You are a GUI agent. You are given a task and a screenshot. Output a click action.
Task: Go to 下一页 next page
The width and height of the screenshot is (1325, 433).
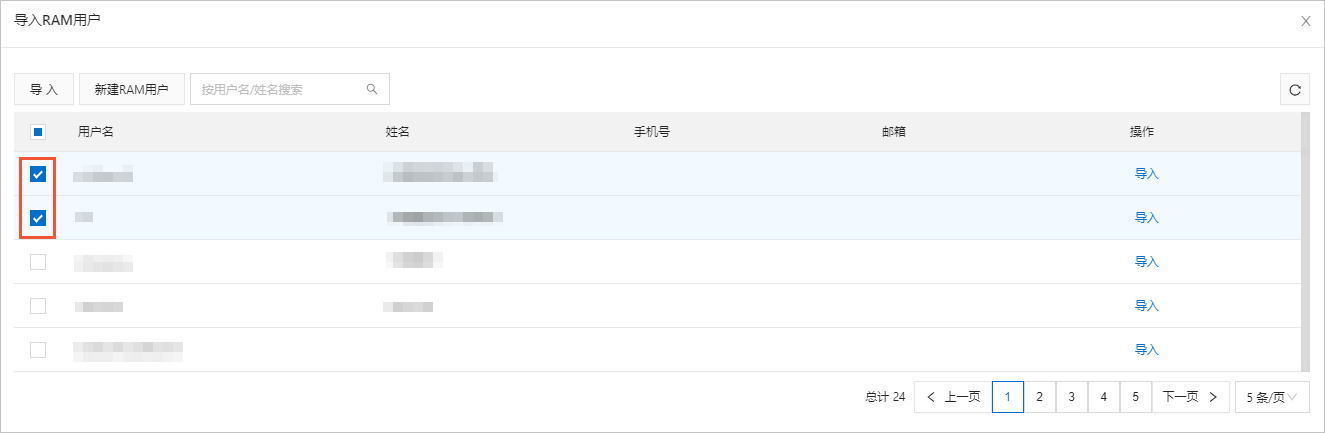[1190, 397]
